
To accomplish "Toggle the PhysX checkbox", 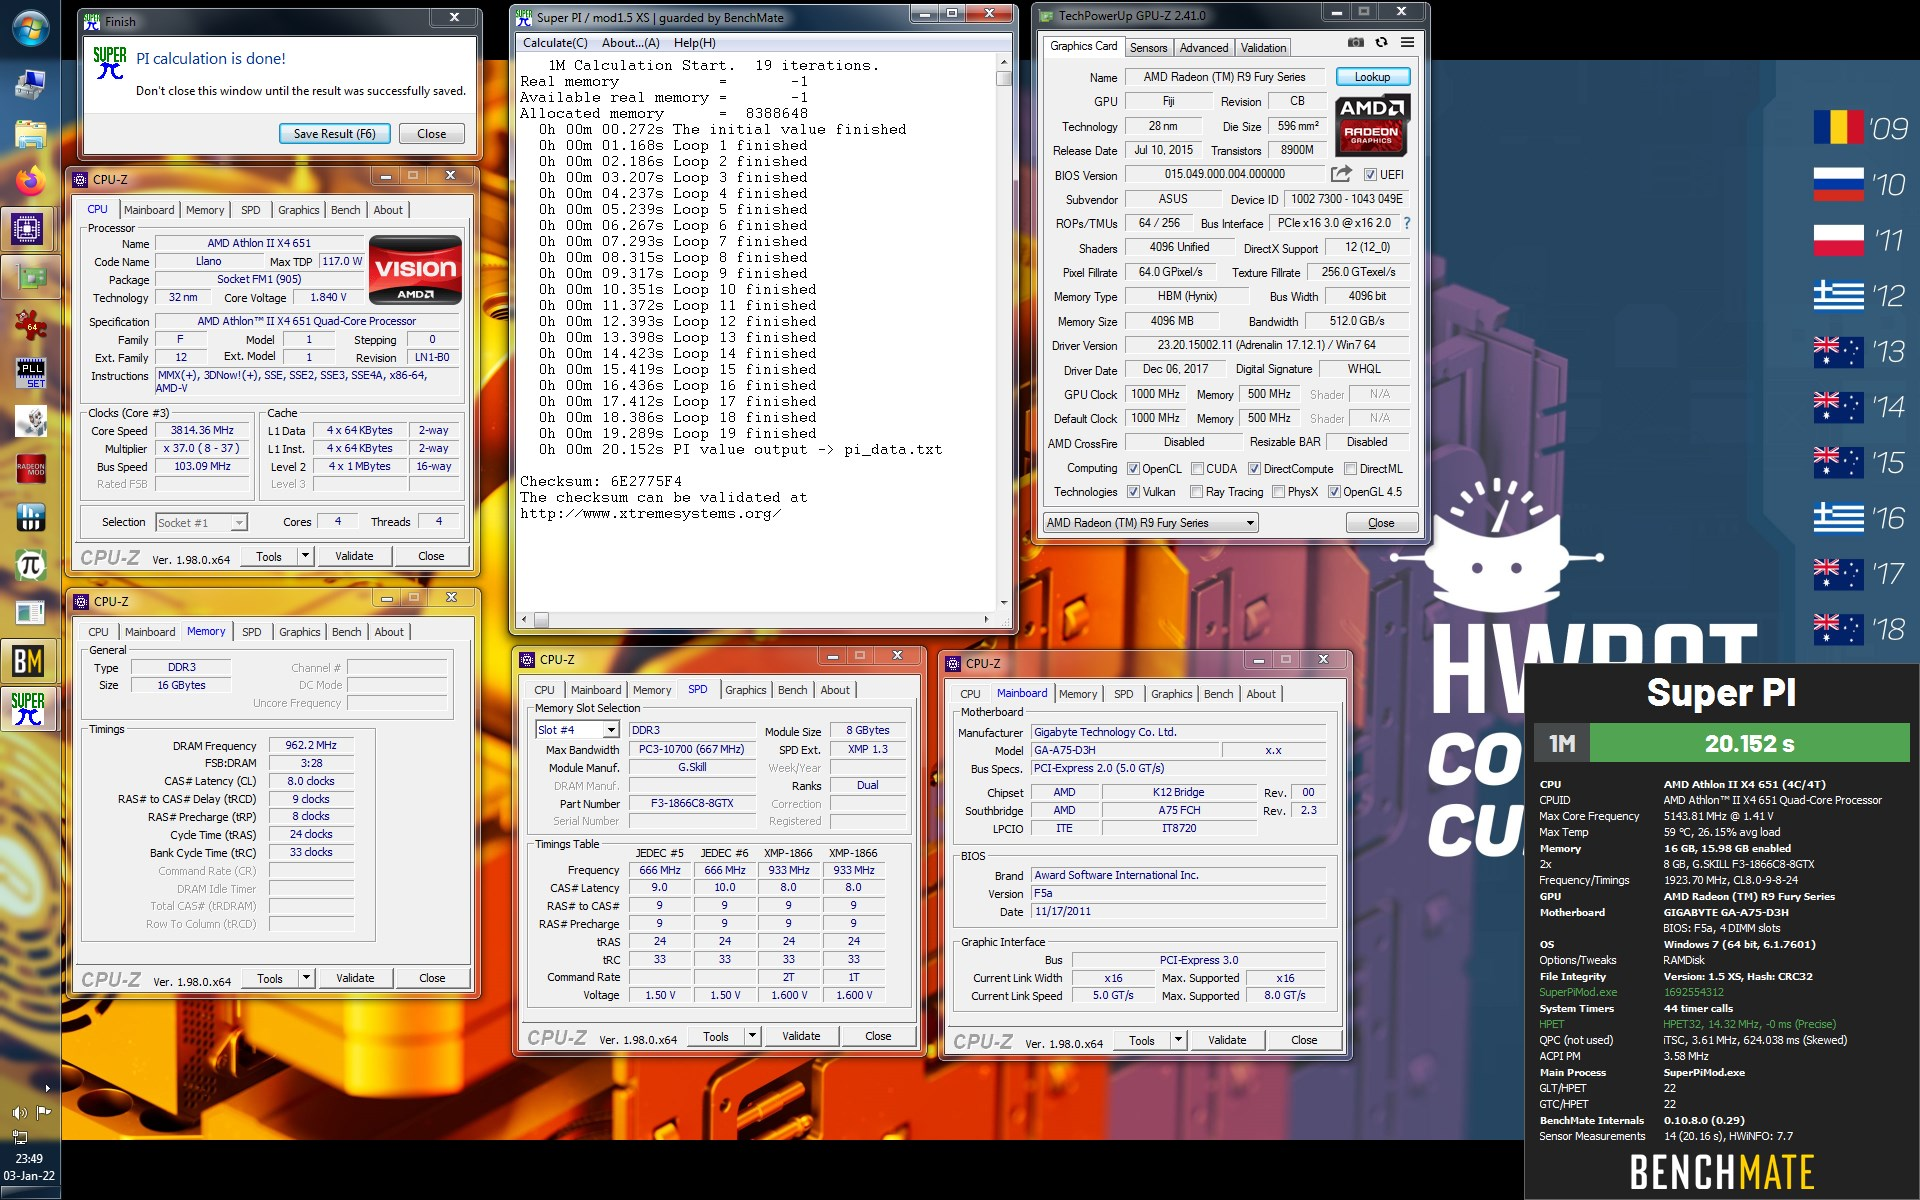I will (1278, 492).
